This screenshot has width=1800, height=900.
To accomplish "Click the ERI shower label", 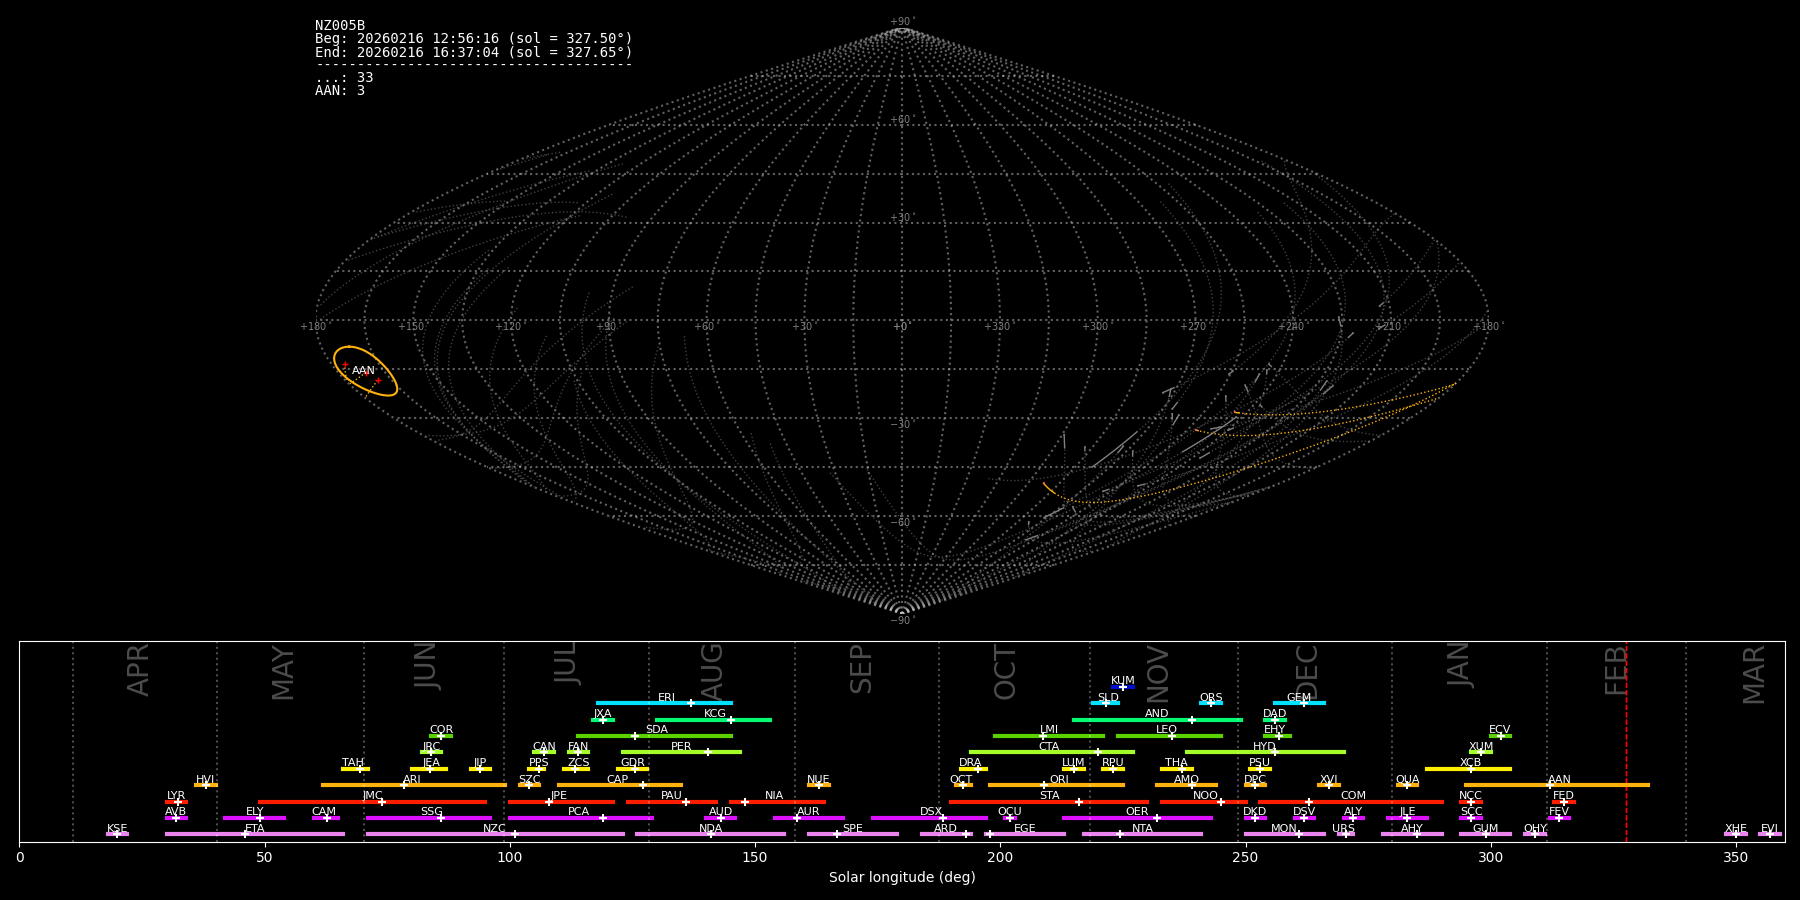I will pos(666,698).
